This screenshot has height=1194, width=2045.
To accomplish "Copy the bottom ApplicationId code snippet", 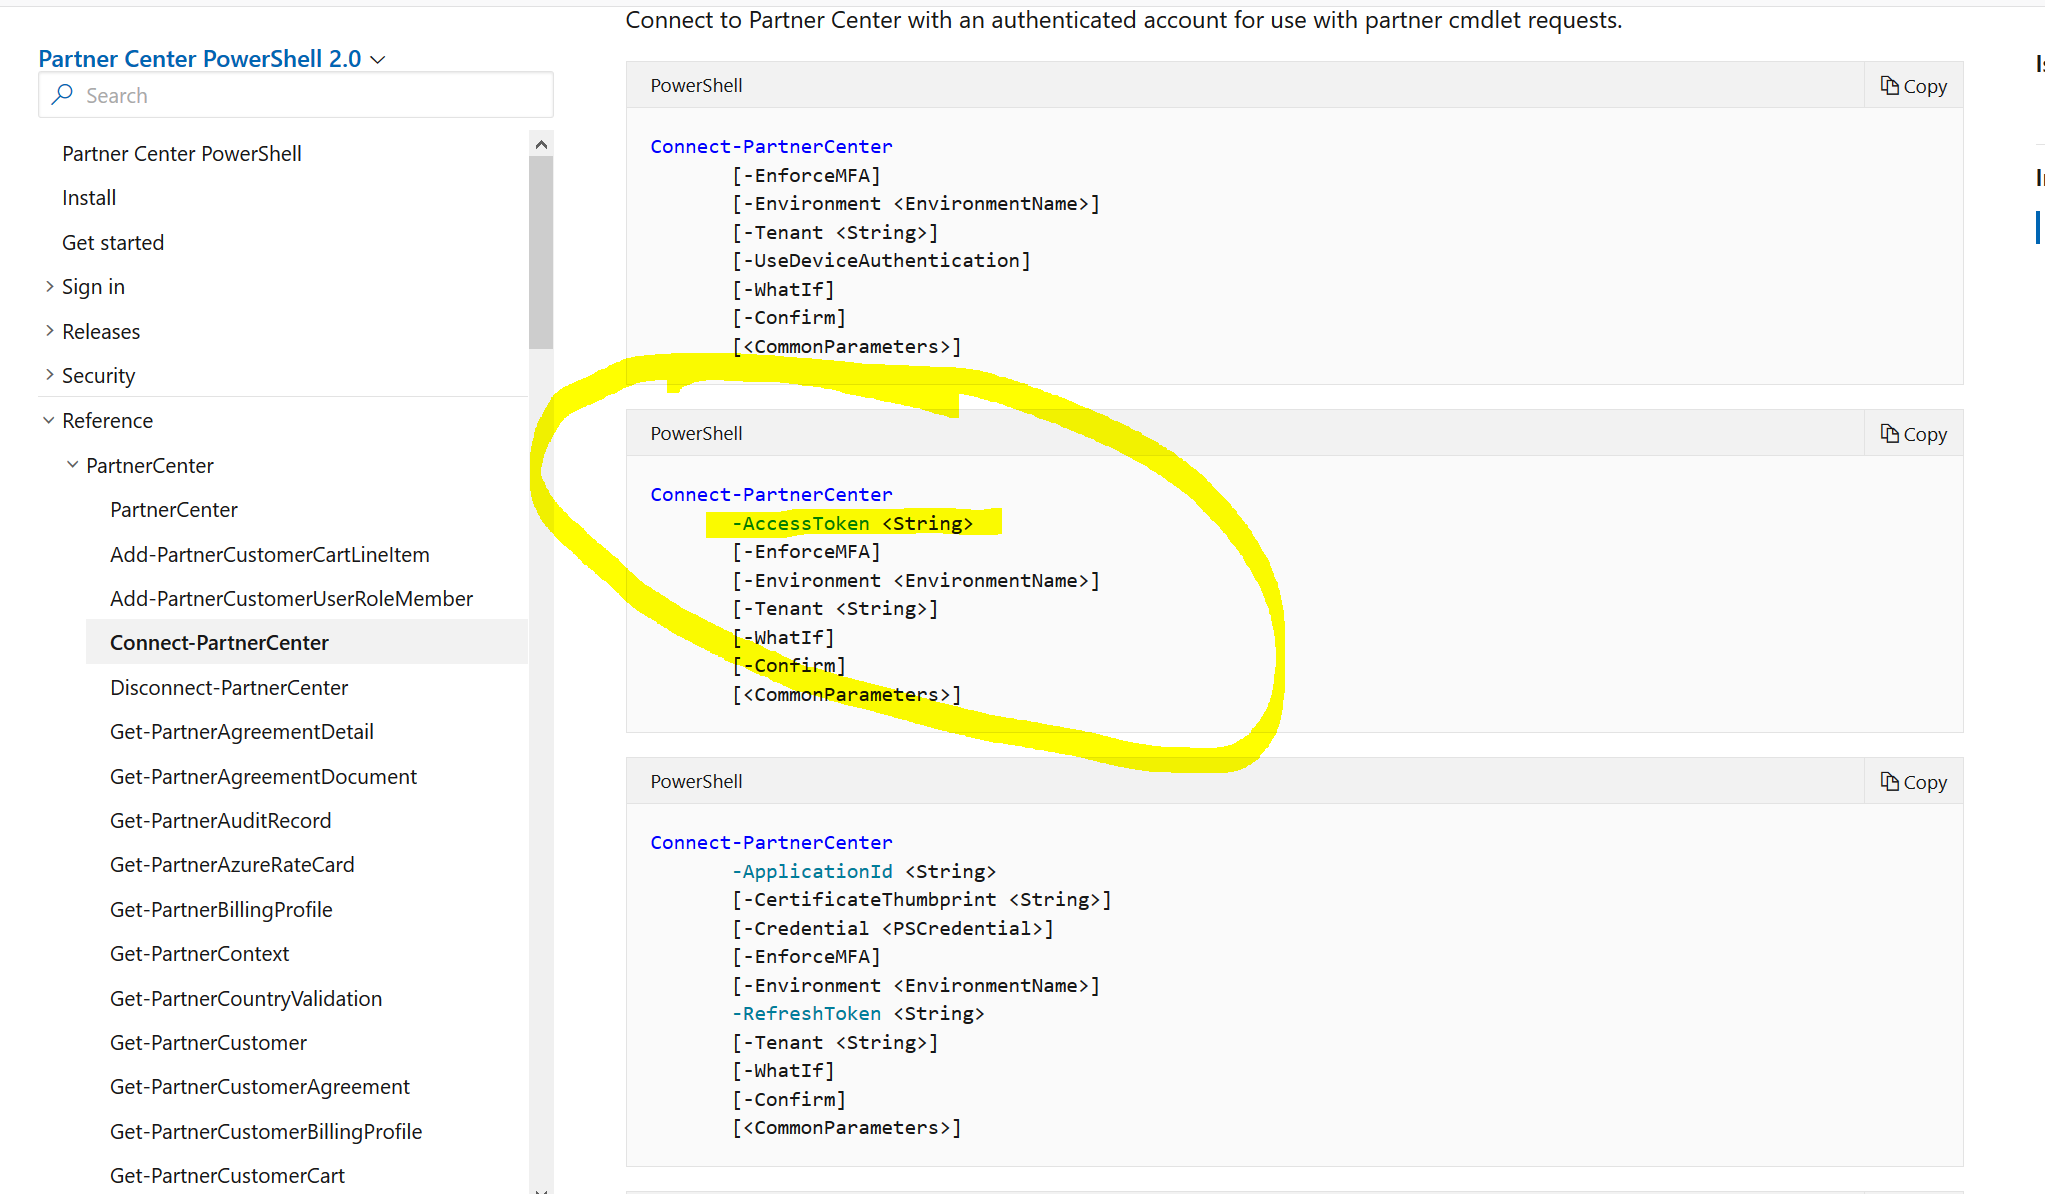I will coord(1912,781).
